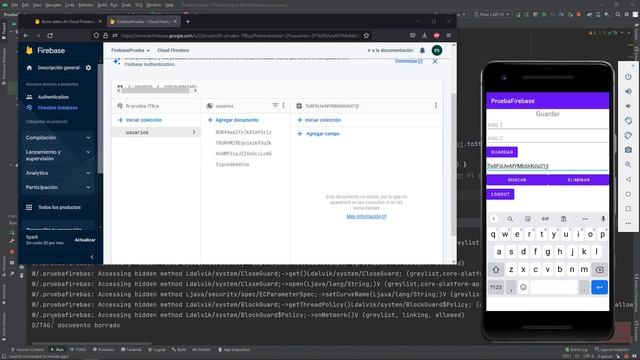Open the Run tab in Android Studio bottom bar
Image resolution: width=640 pixels, height=360 pixels.
coord(57,349)
